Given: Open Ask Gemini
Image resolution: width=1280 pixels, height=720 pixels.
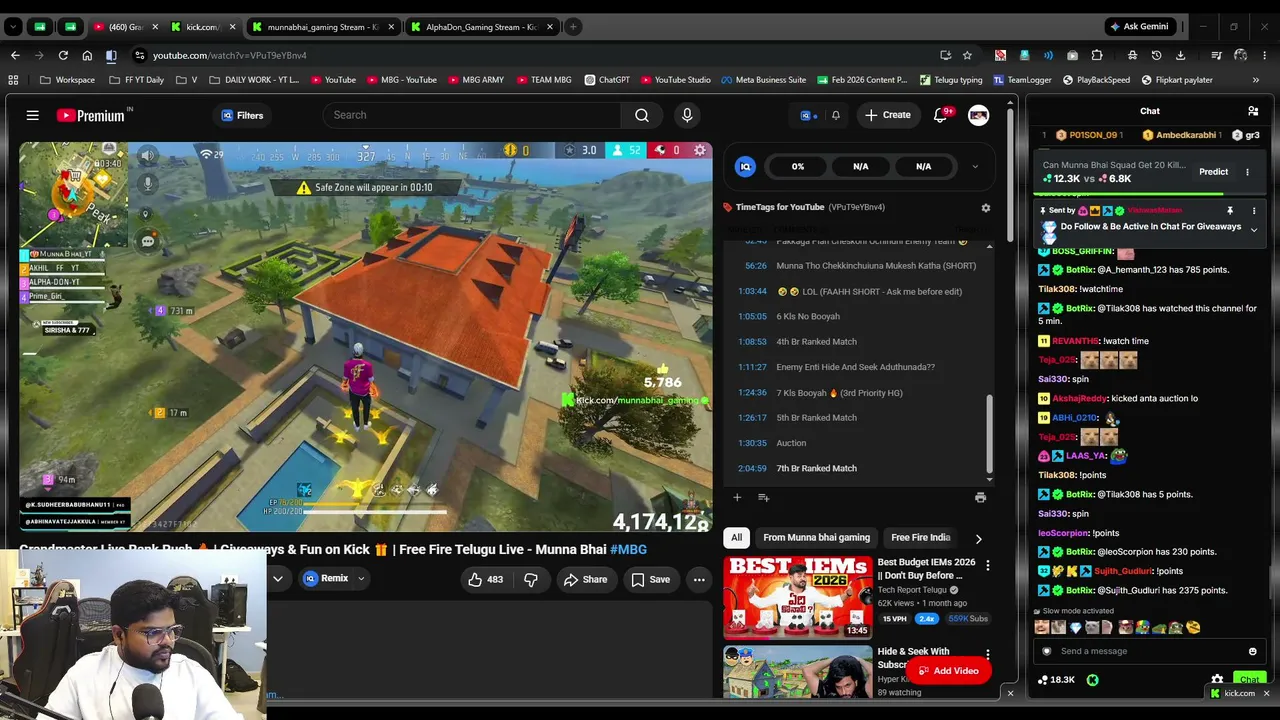Looking at the screenshot, I should (x=1138, y=27).
